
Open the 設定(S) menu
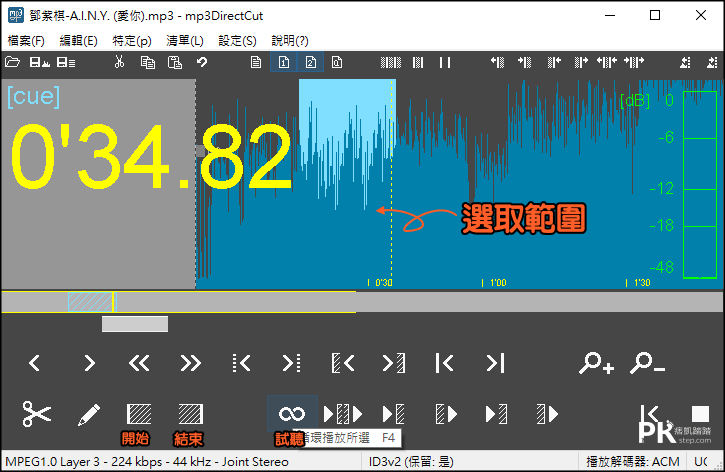pyautogui.click(x=237, y=41)
